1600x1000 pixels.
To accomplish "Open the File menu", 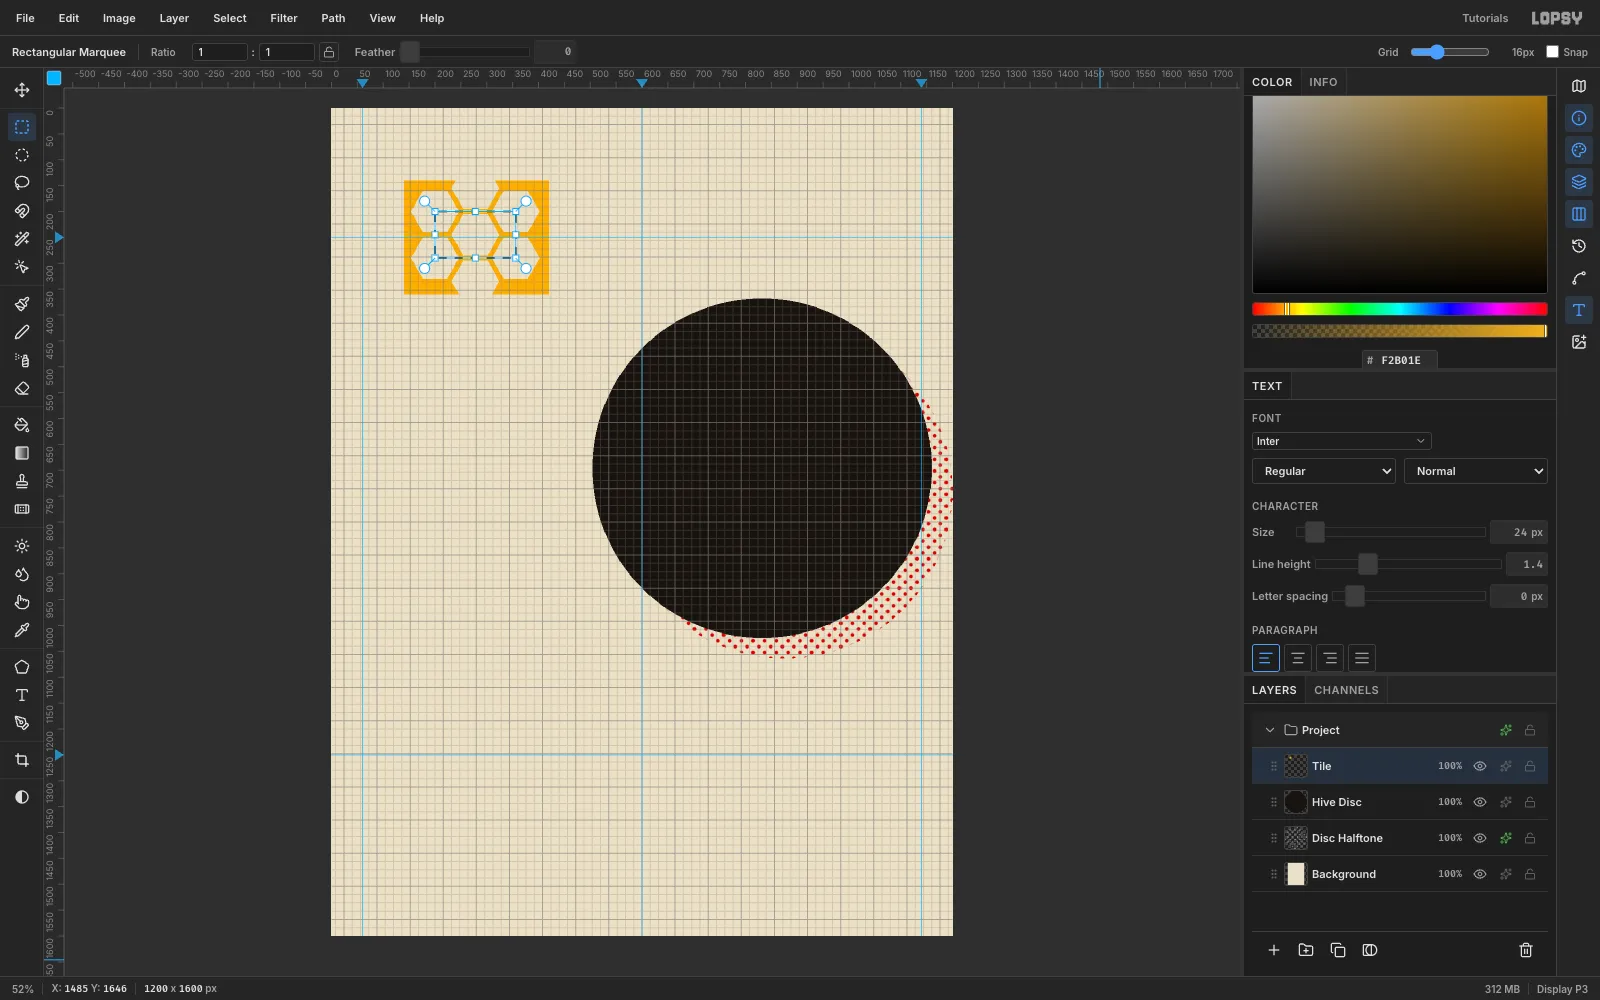I will 25,18.
